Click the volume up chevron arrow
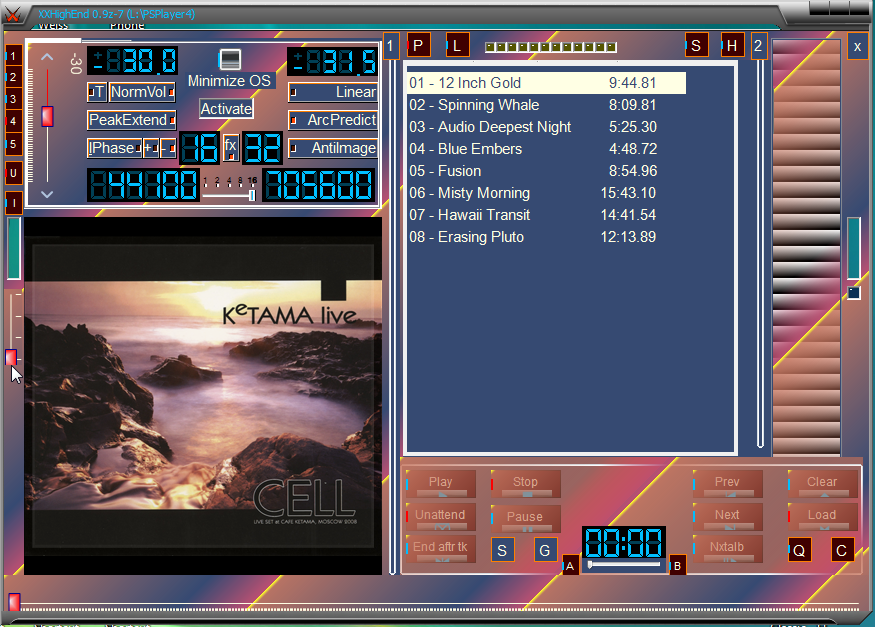875x627 pixels. coord(47,57)
